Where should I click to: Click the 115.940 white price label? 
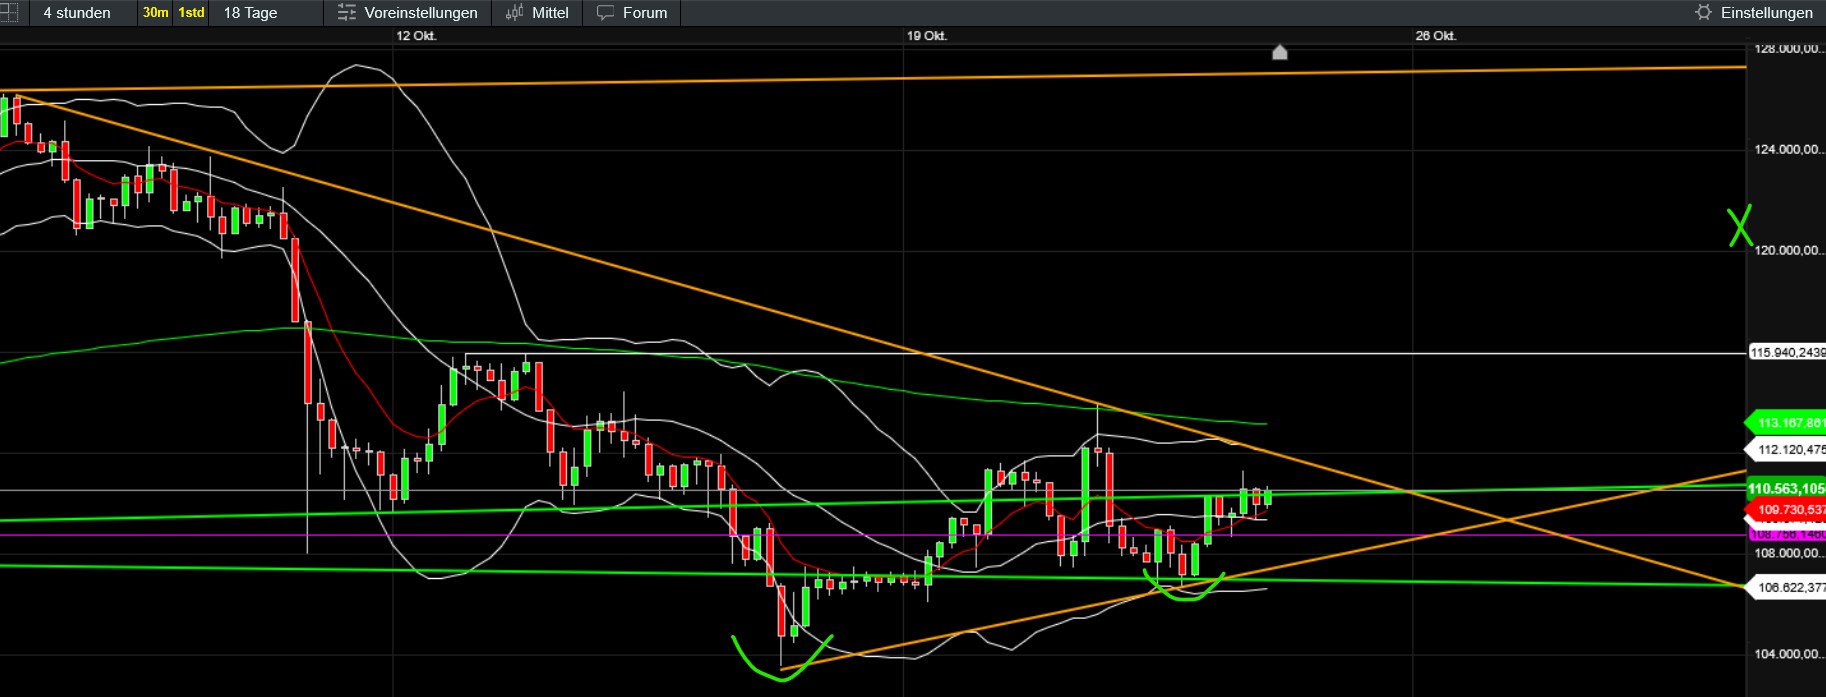tap(1787, 353)
